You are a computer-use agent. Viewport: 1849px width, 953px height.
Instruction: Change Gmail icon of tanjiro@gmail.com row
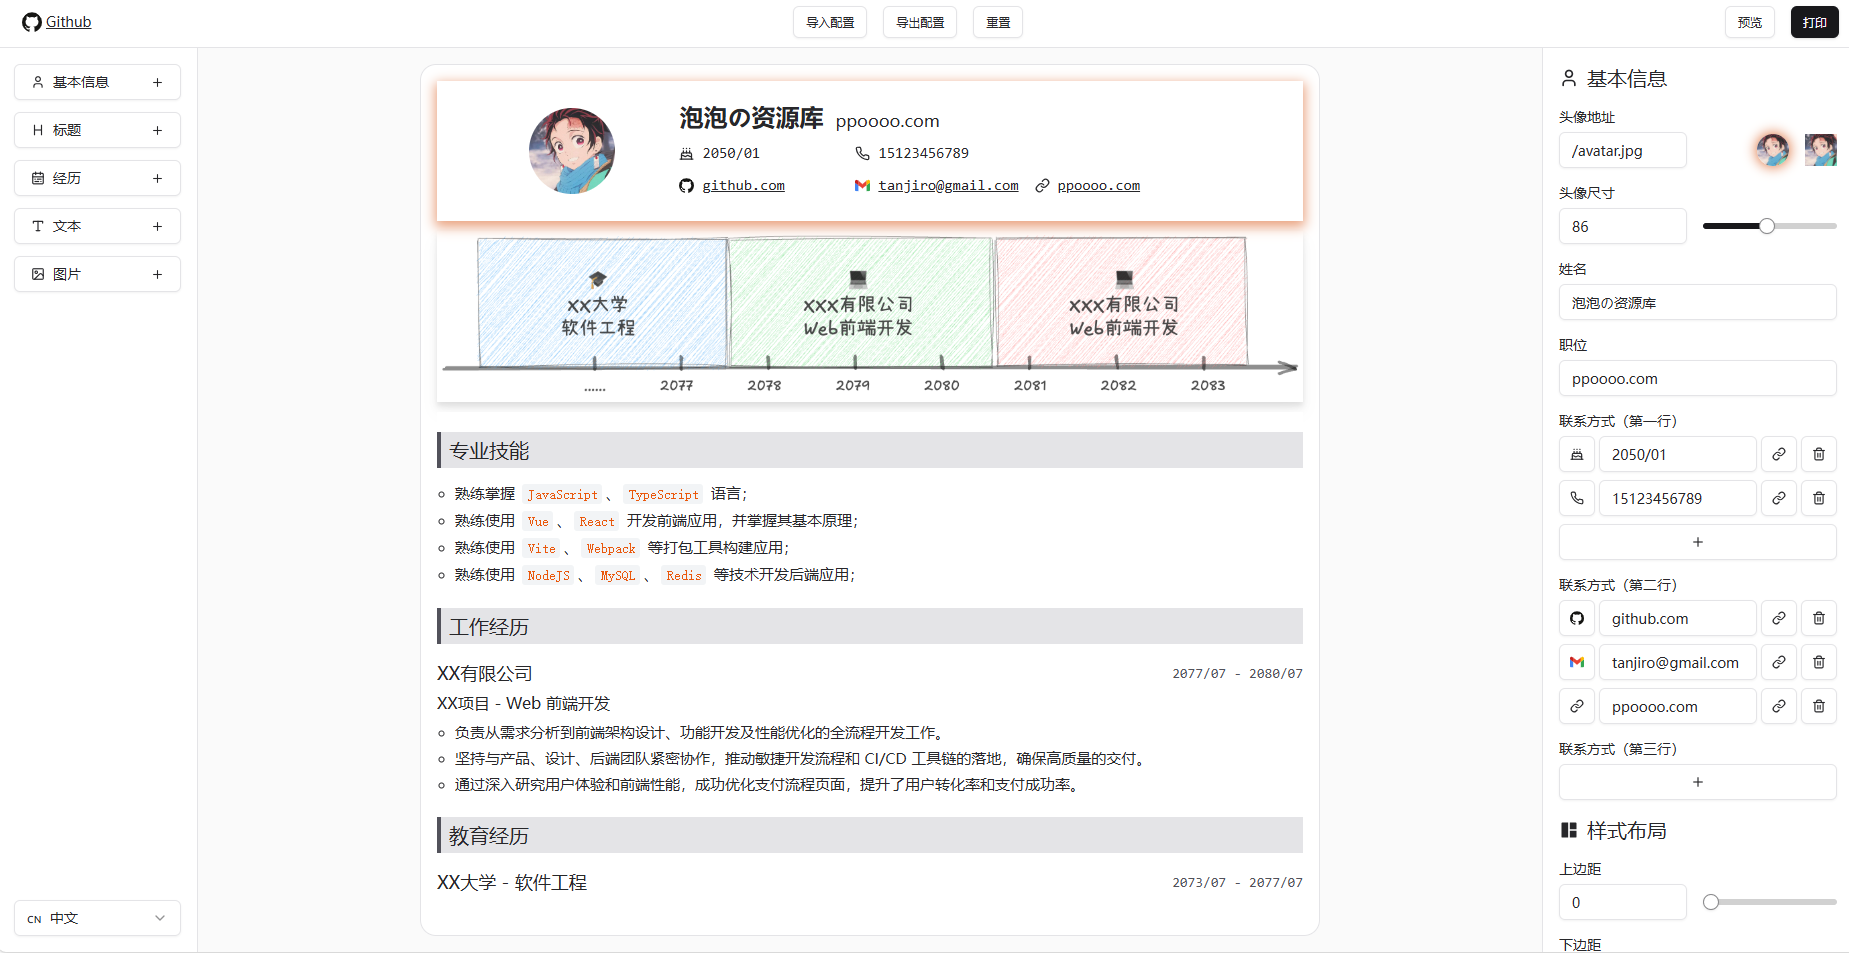click(1577, 662)
